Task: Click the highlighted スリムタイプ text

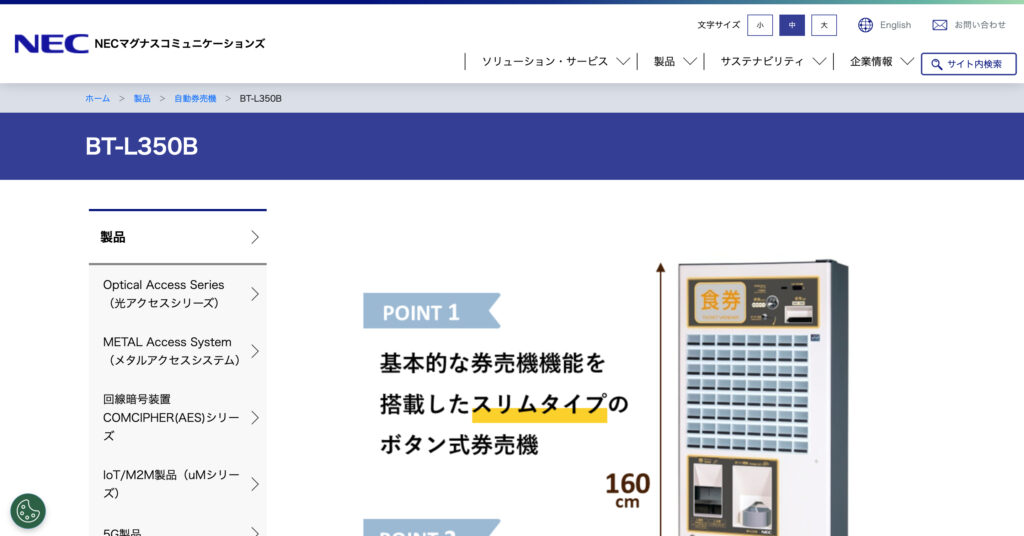Action: pos(539,404)
